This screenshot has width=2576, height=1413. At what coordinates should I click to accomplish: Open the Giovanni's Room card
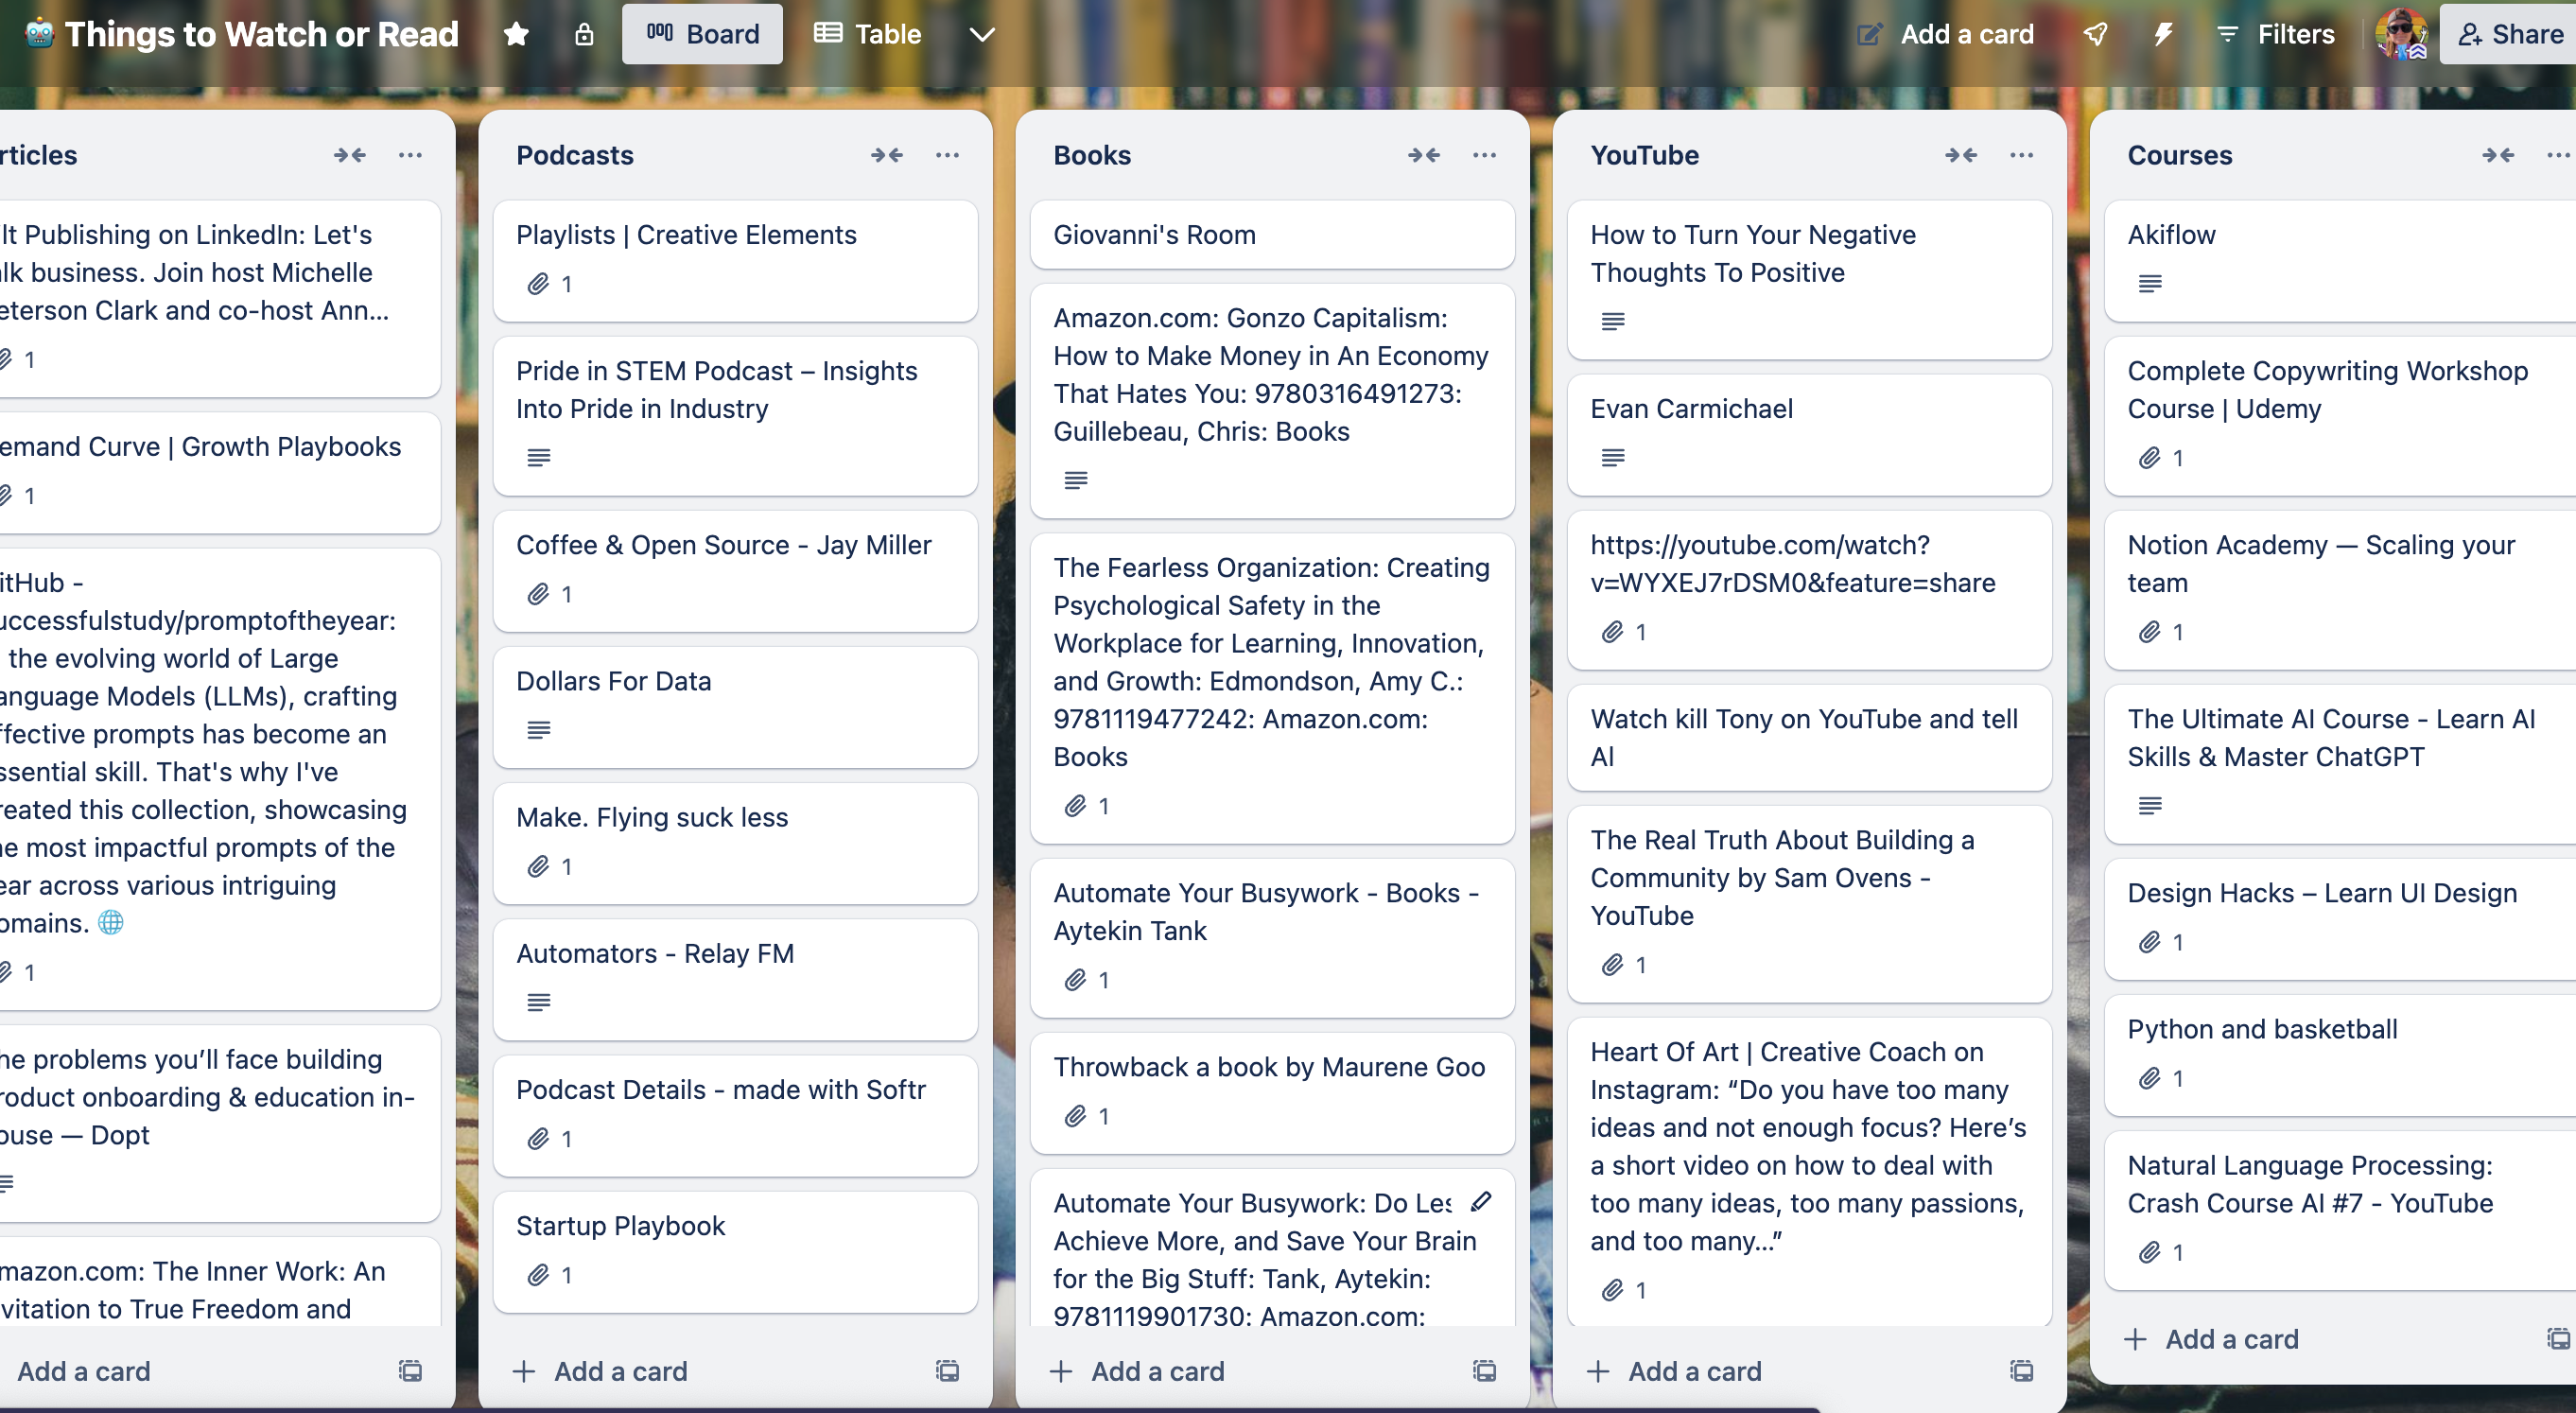point(1271,234)
